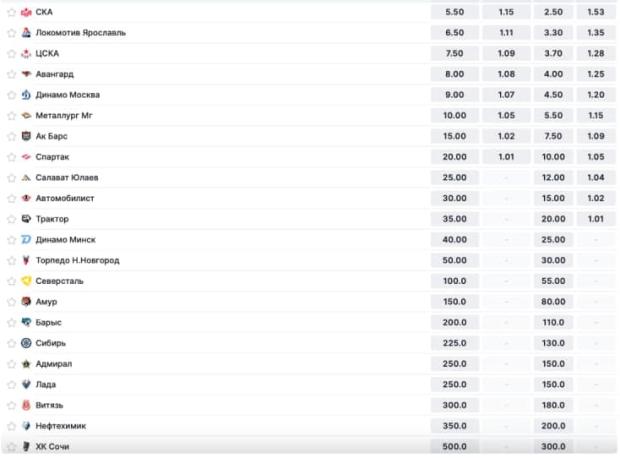
Task: Click the Барыс team logo
Action: click(x=26, y=322)
